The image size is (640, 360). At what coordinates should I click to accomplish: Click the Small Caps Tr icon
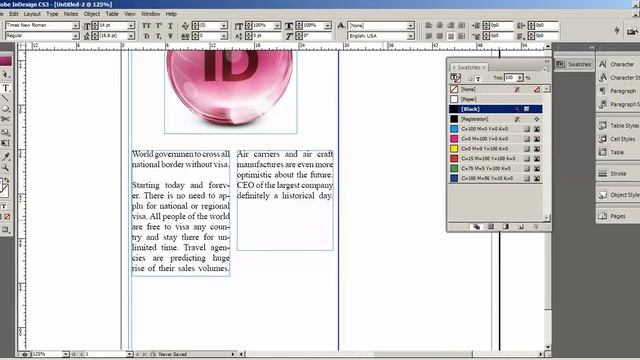click(146, 36)
